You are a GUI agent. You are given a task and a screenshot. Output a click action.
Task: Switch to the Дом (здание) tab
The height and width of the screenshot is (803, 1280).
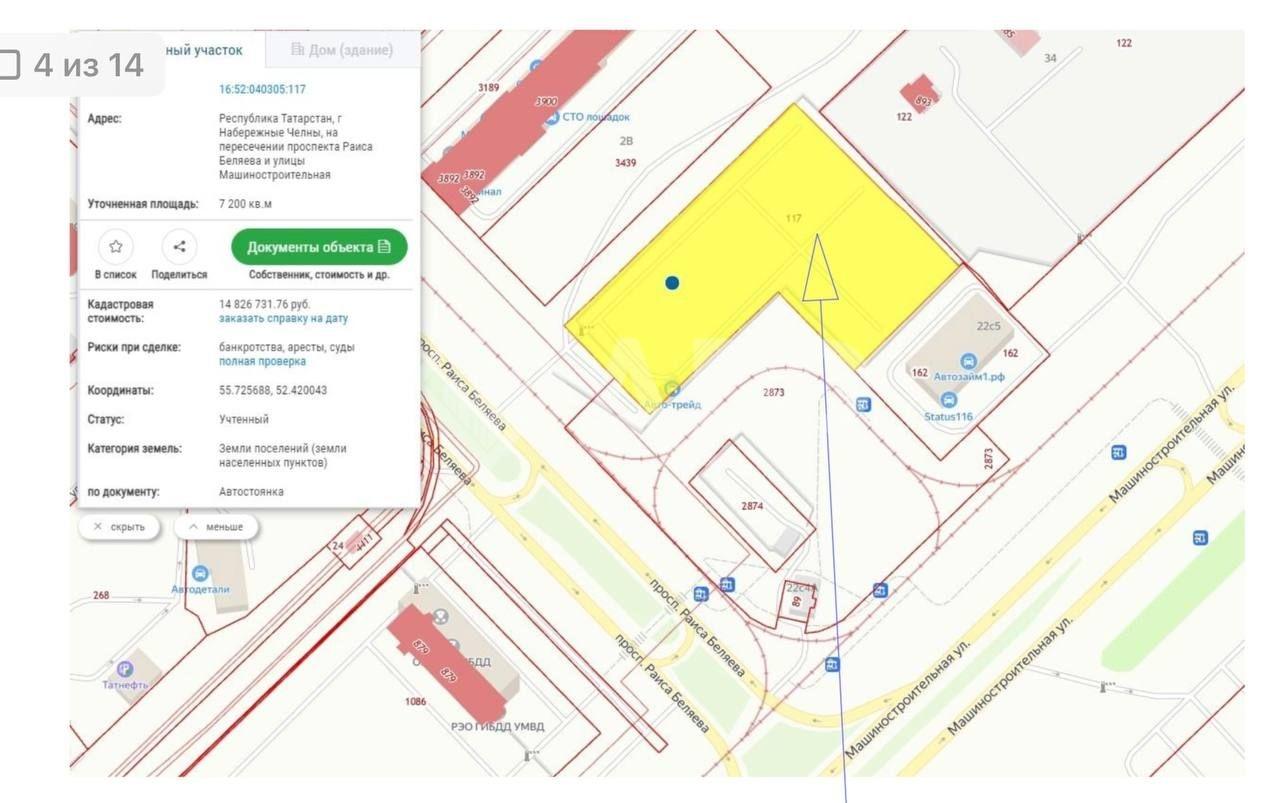(x=341, y=50)
